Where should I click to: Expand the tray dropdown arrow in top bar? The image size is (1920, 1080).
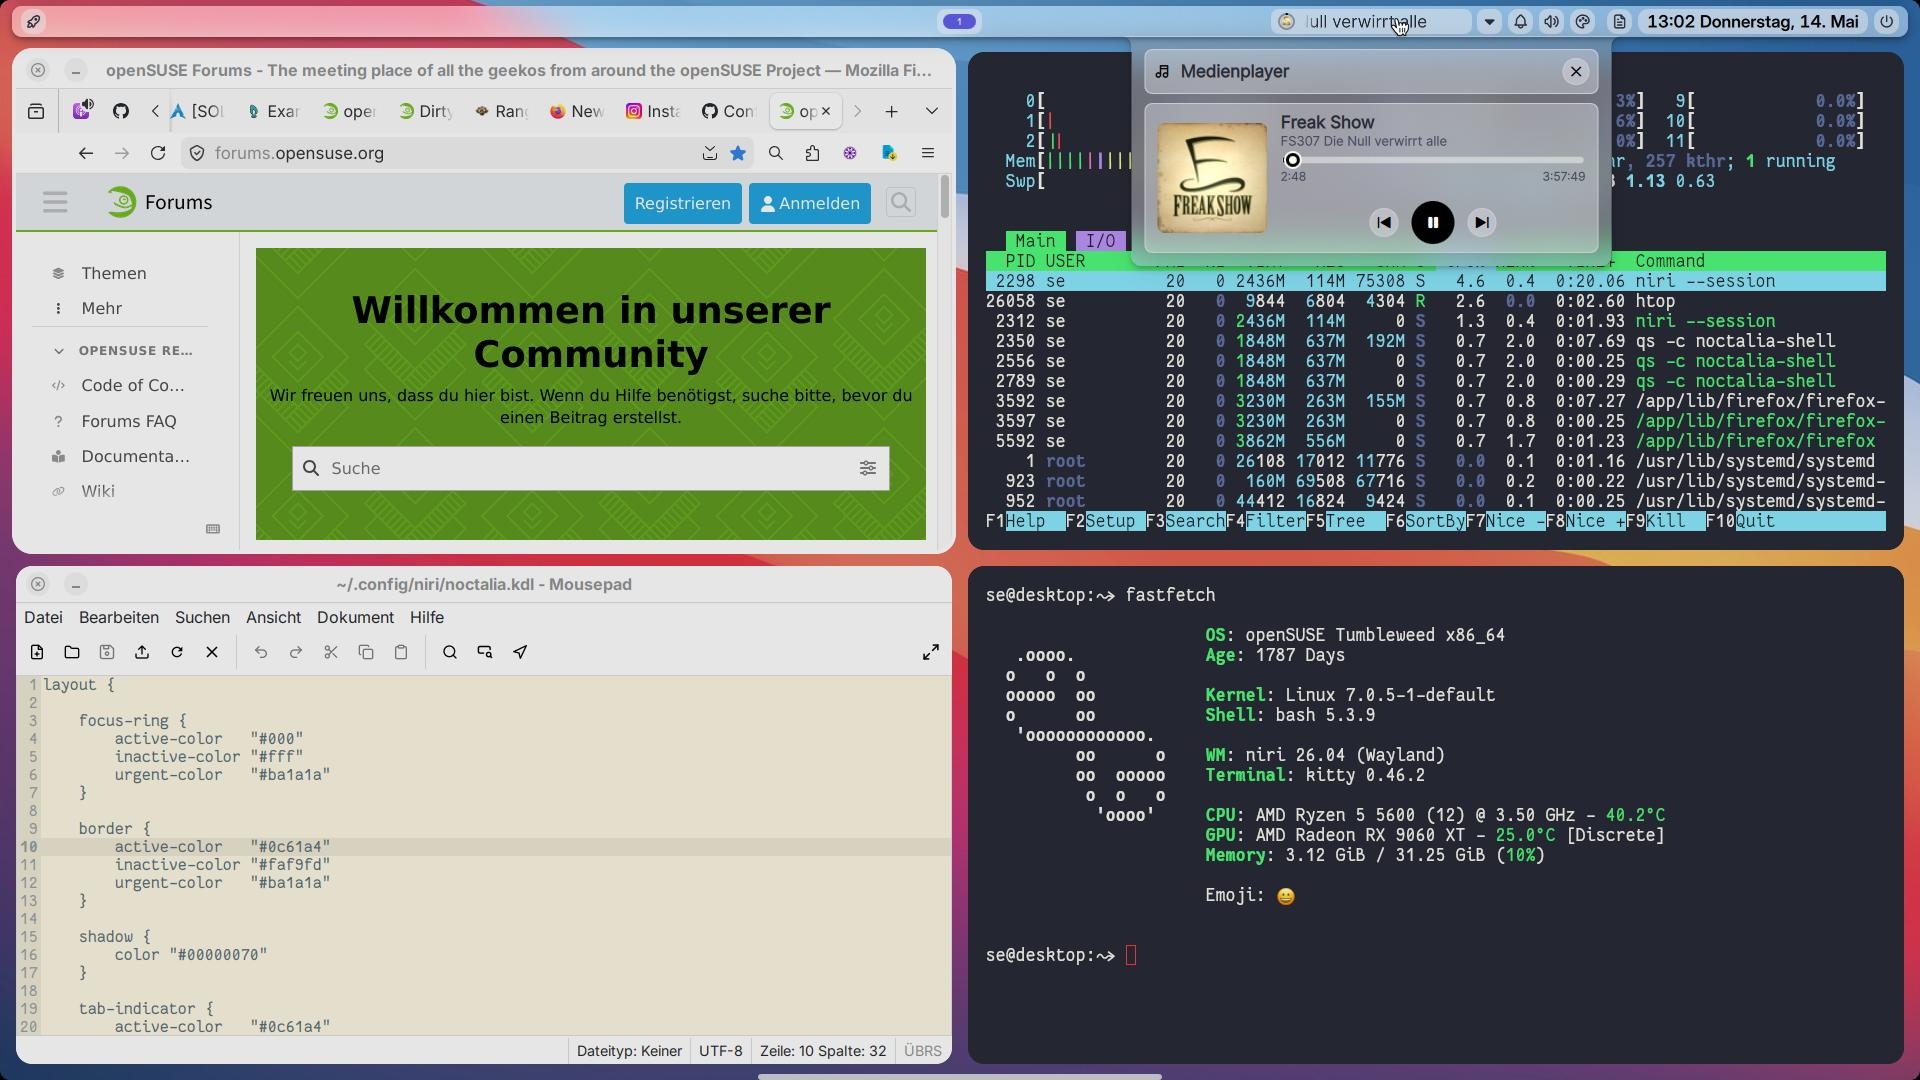(1489, 22)
